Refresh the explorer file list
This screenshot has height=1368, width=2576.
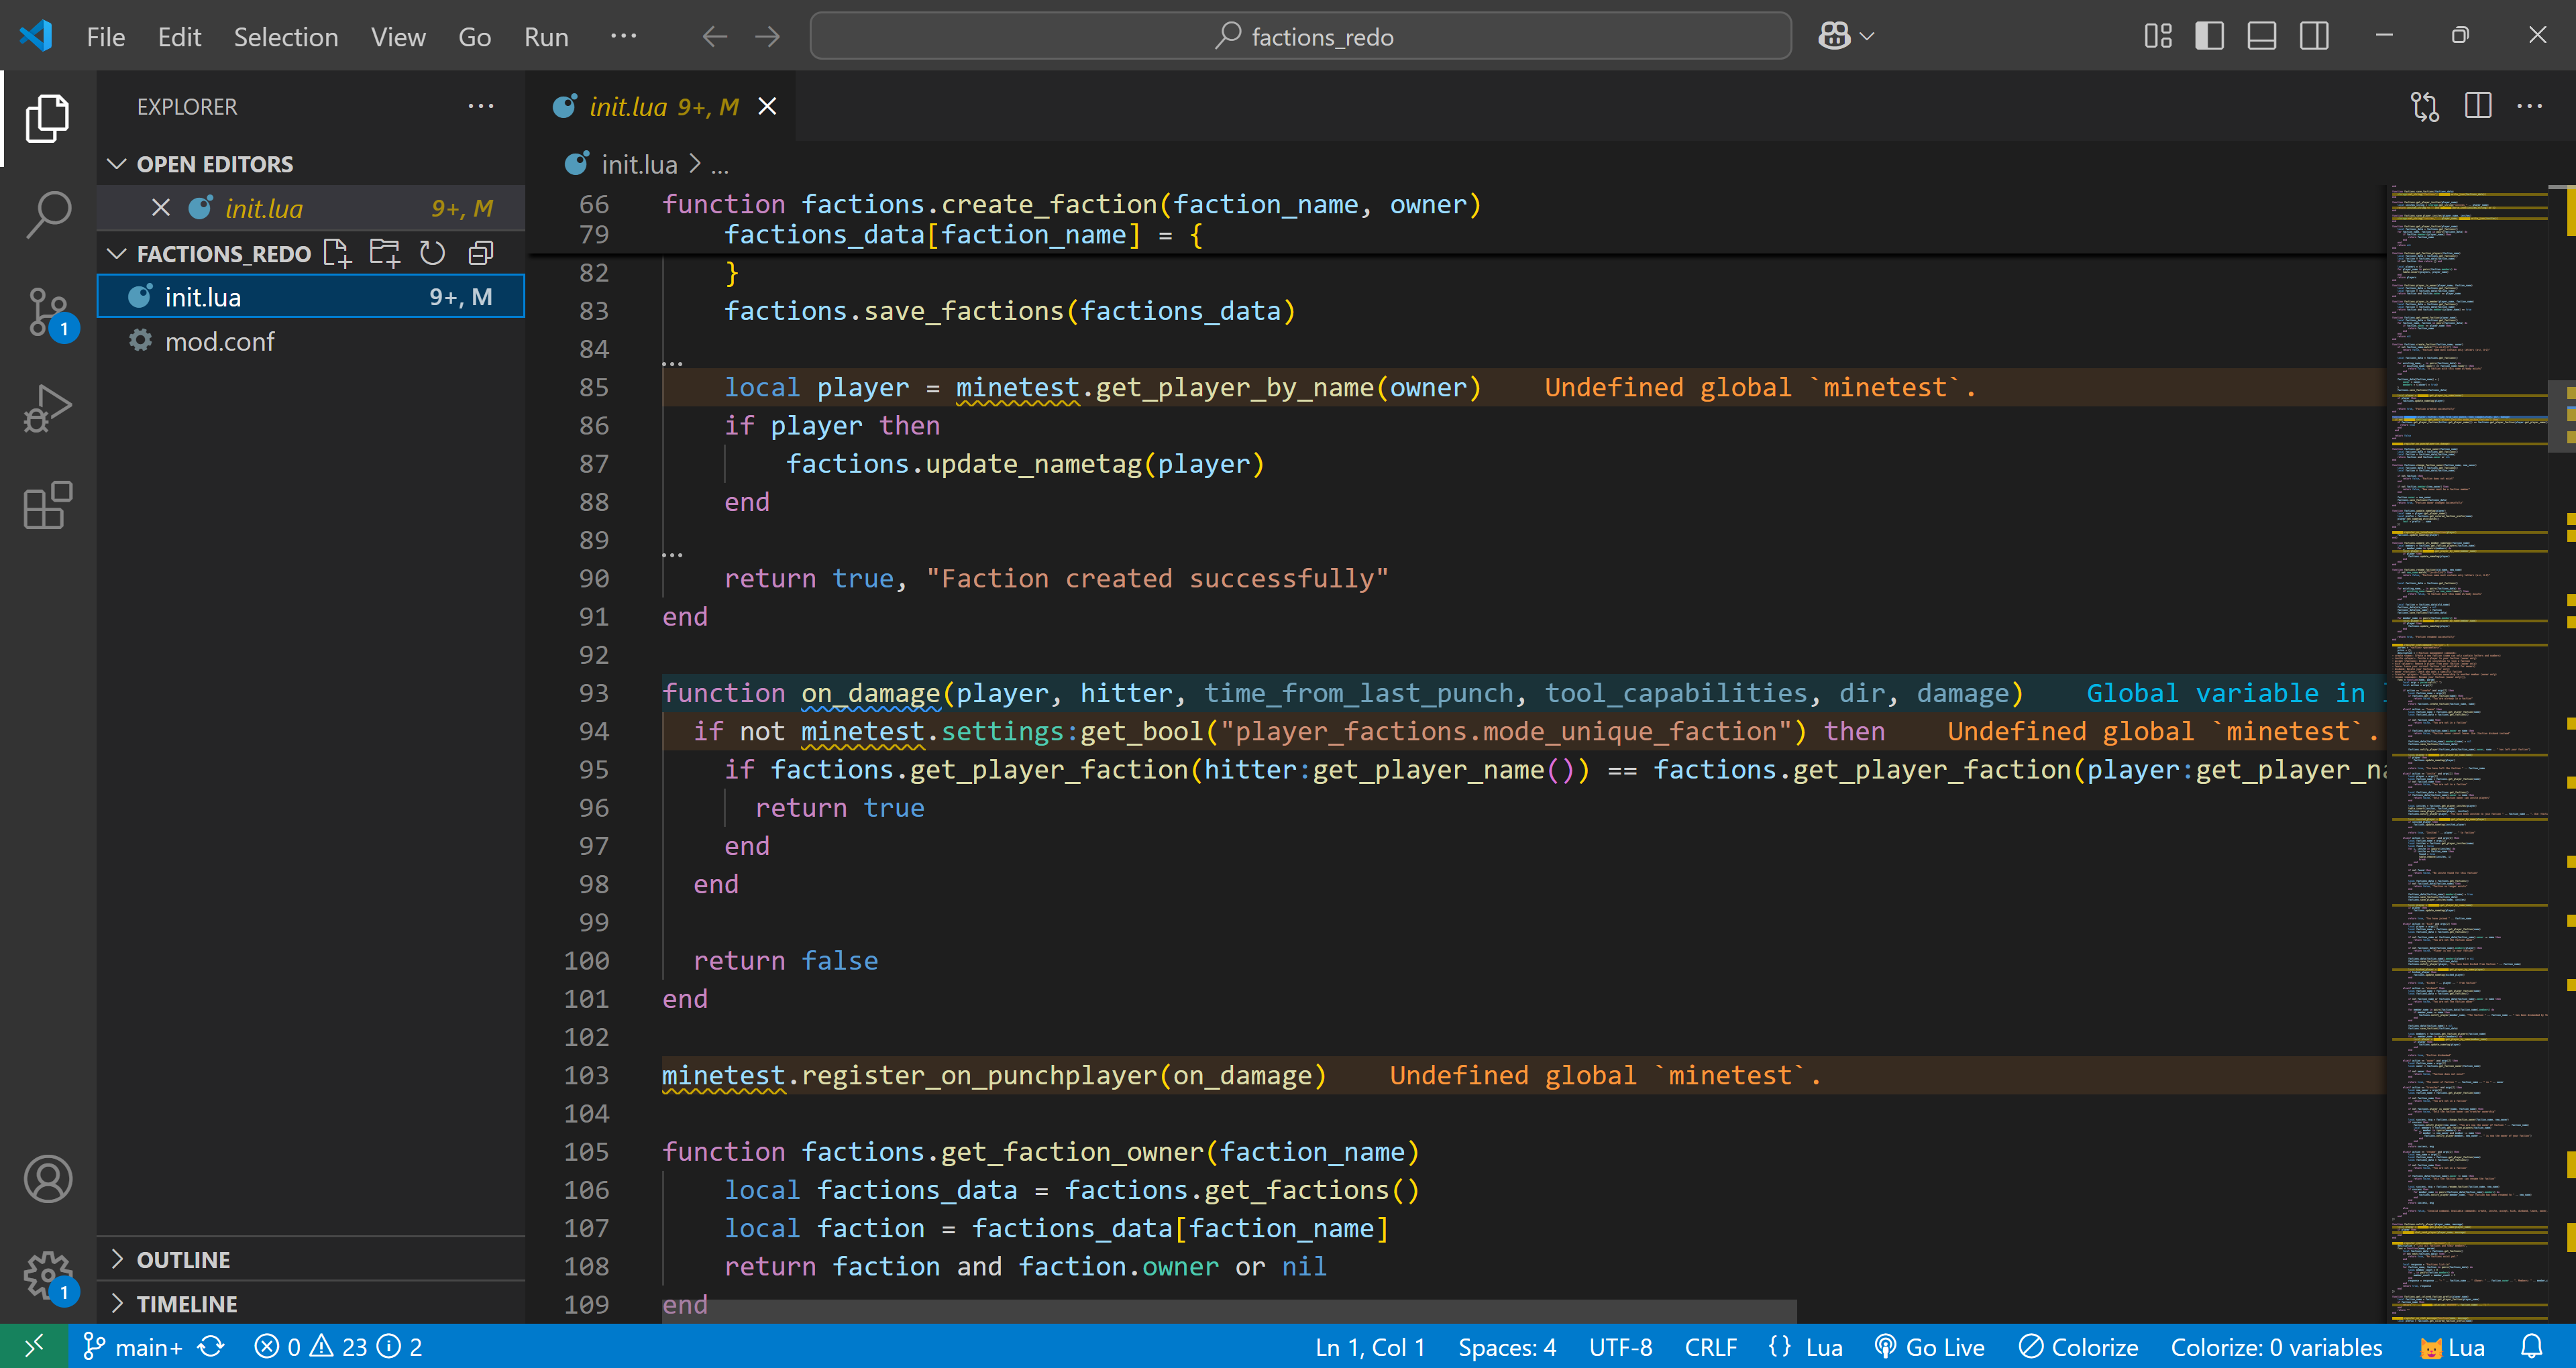432,253
